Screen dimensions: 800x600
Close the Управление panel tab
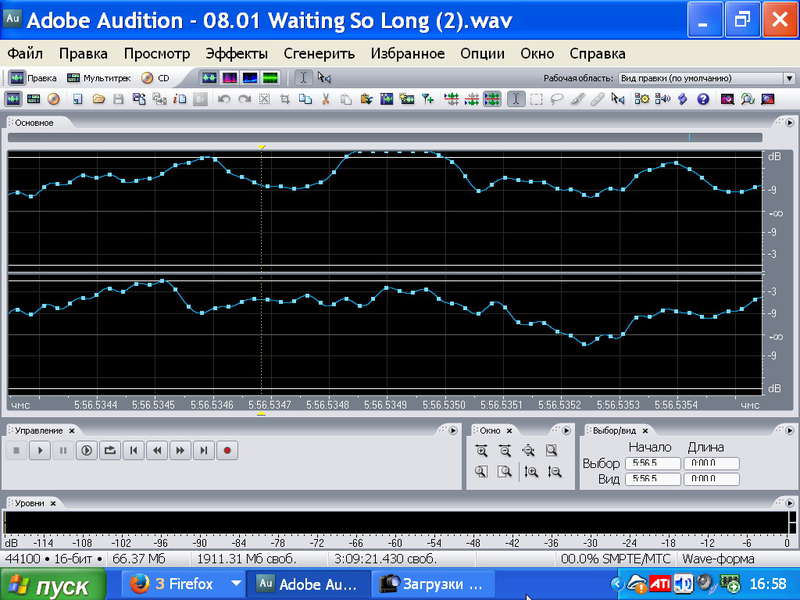click(x=72, y=431)
